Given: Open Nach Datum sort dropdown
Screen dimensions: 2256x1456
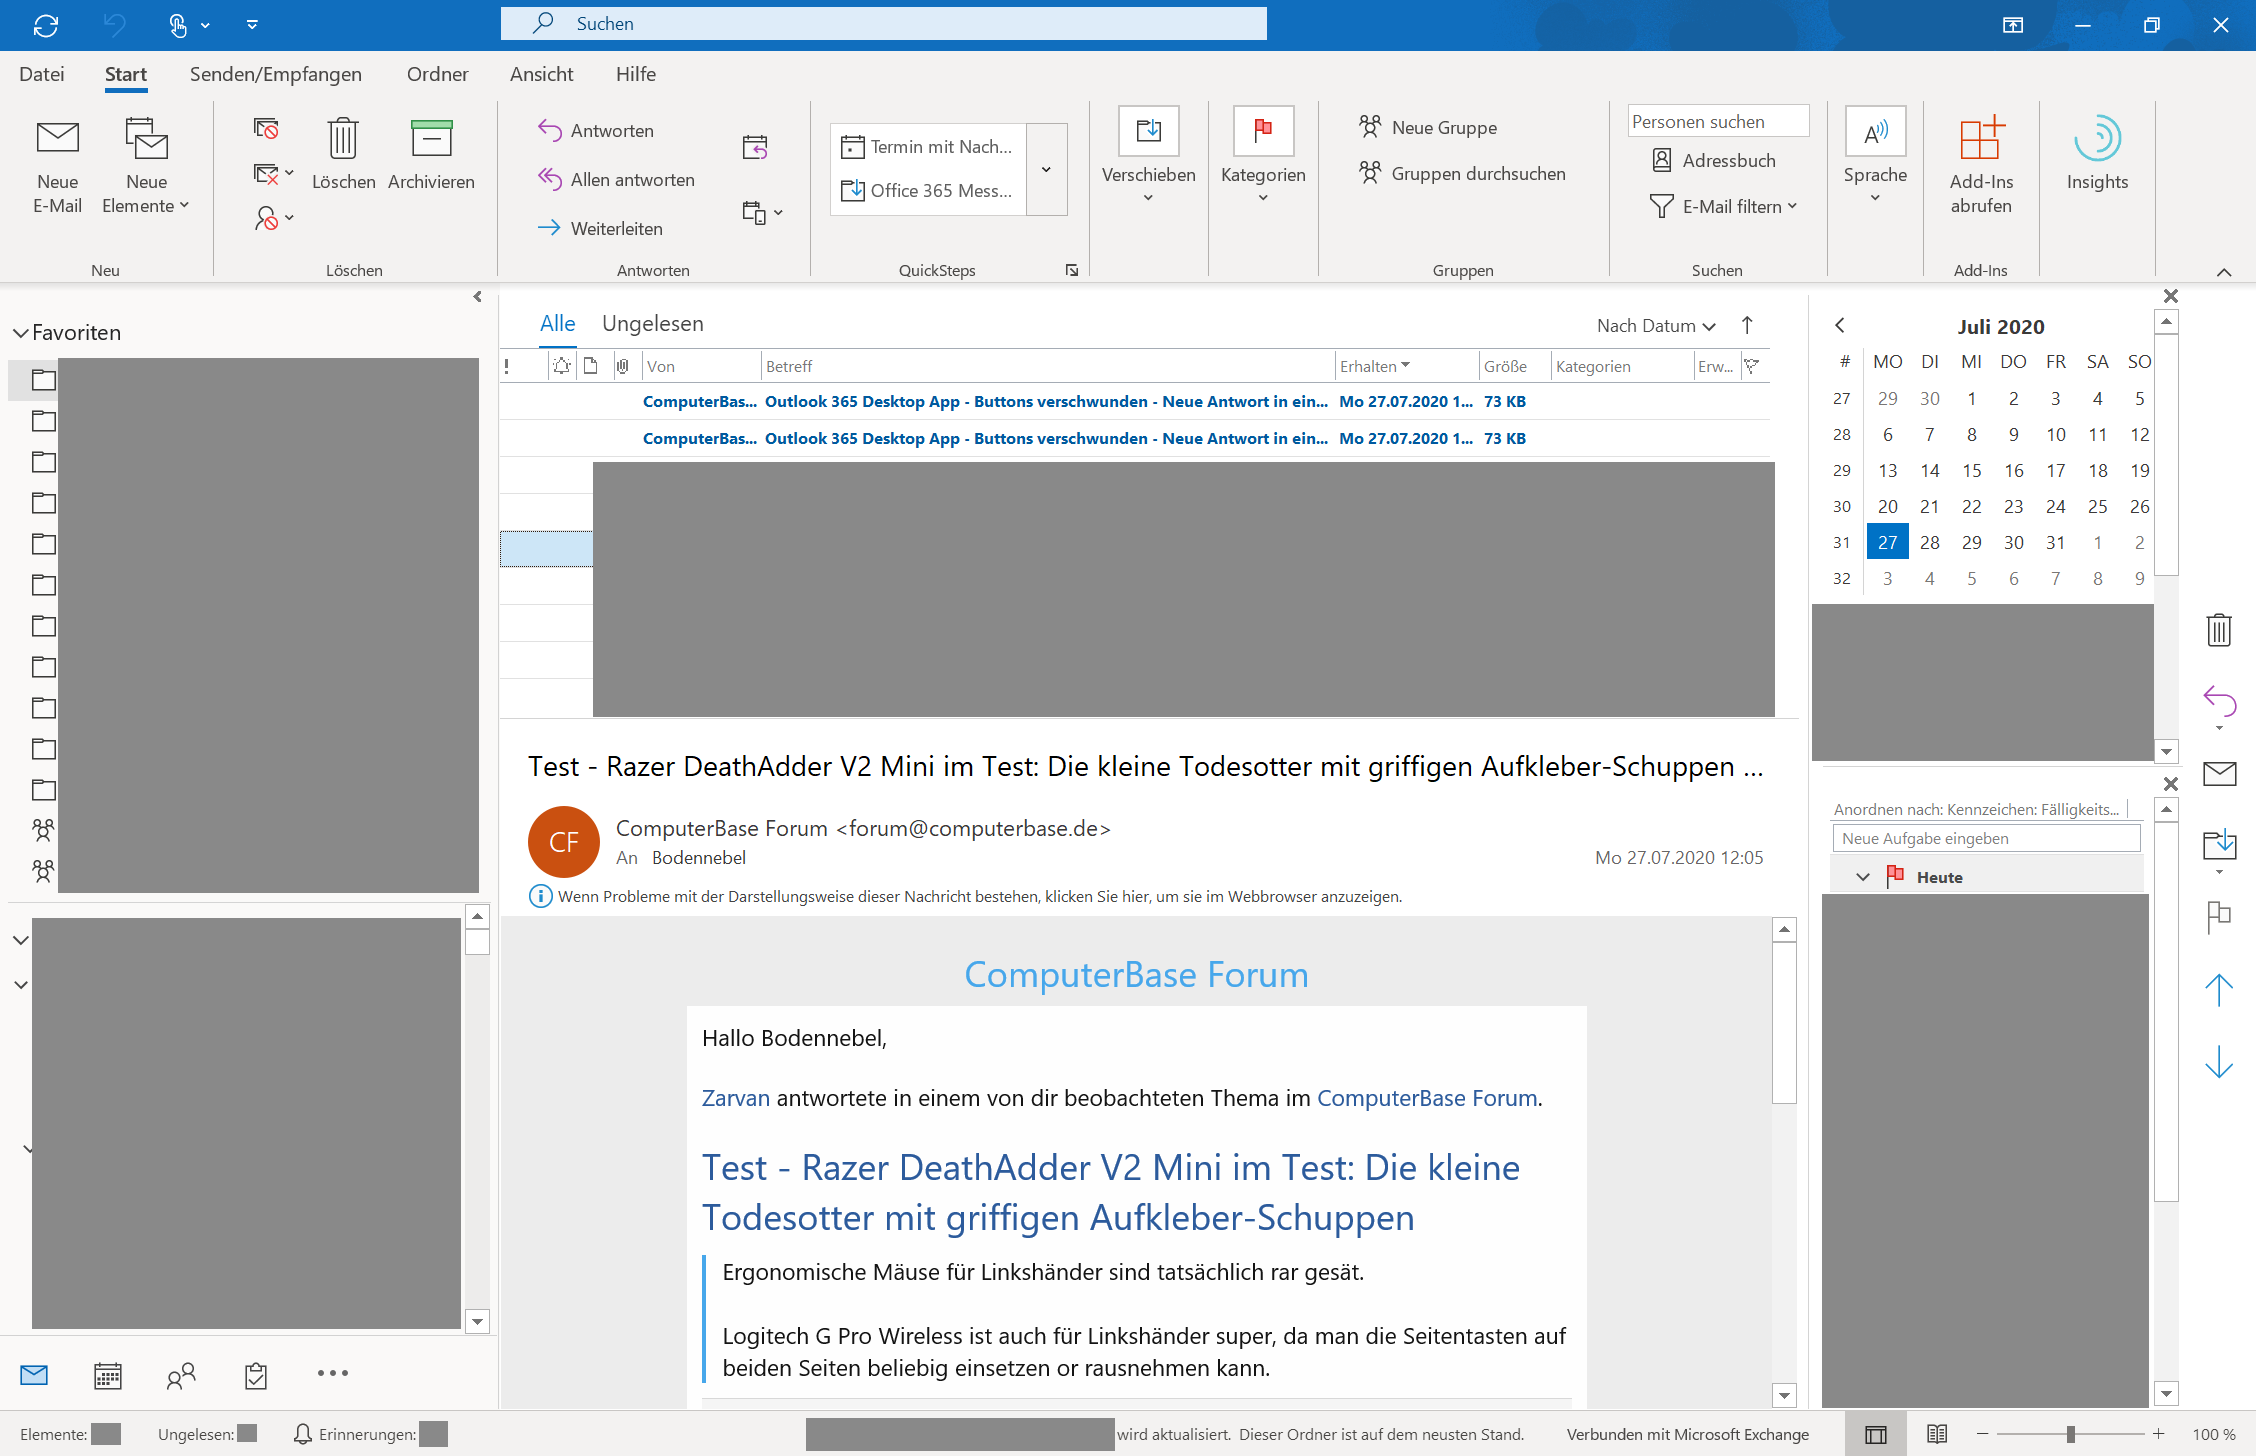Looking at the screenshot, I should [1655, 326].
